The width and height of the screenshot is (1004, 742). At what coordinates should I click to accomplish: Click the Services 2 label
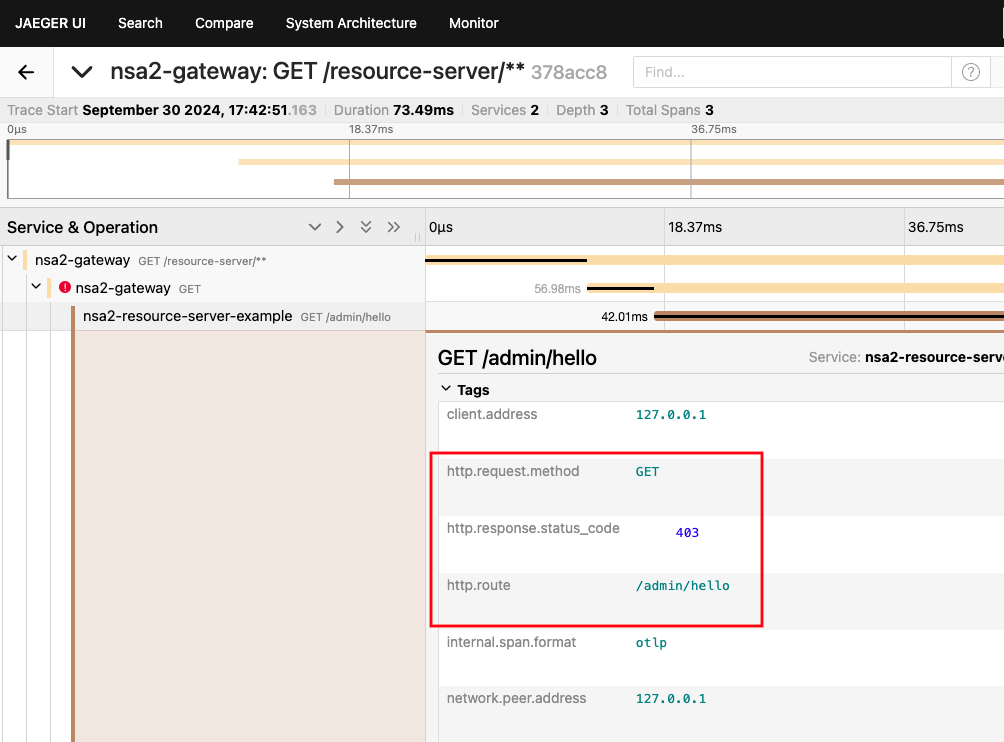(x=505, y=110)
